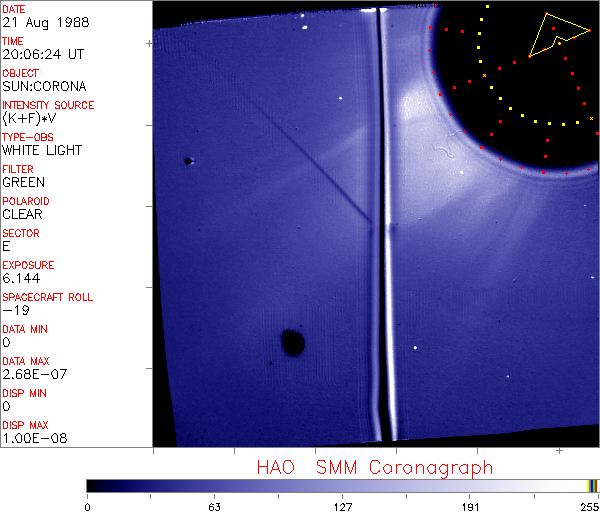Click the SPACECRAFT ROLL label

click(x=47, y=297)
